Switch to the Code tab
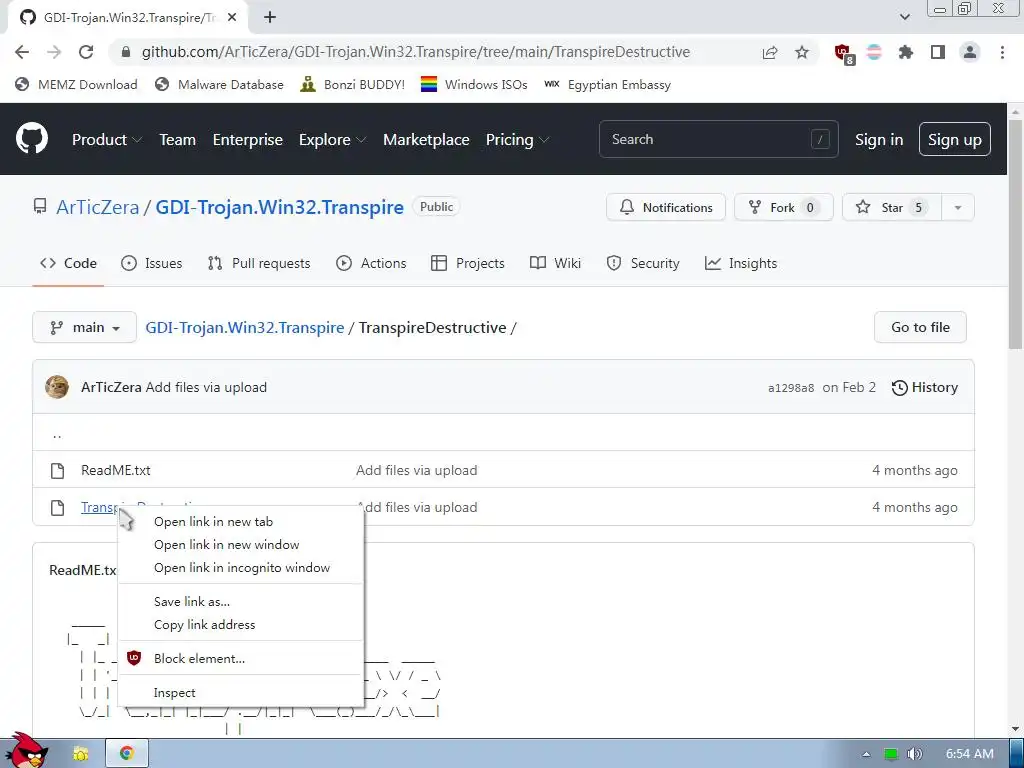The width and height of the screenshot is (1024, 768). pos(68,263)
